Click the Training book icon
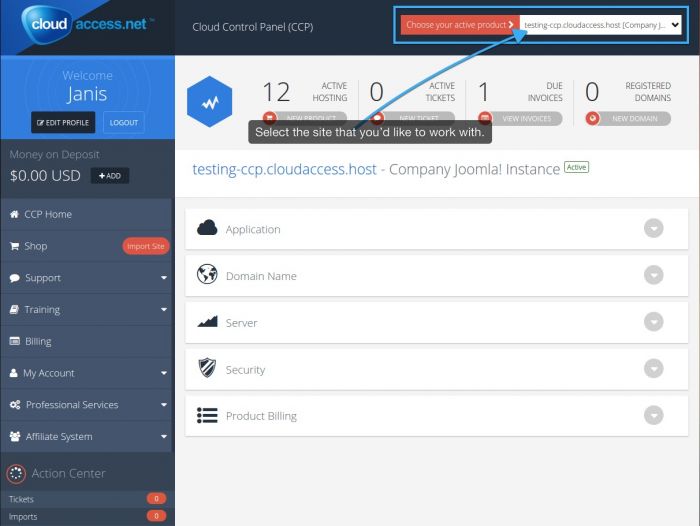The width and height of the screenshot is (700, 526). tap(14, 309)
